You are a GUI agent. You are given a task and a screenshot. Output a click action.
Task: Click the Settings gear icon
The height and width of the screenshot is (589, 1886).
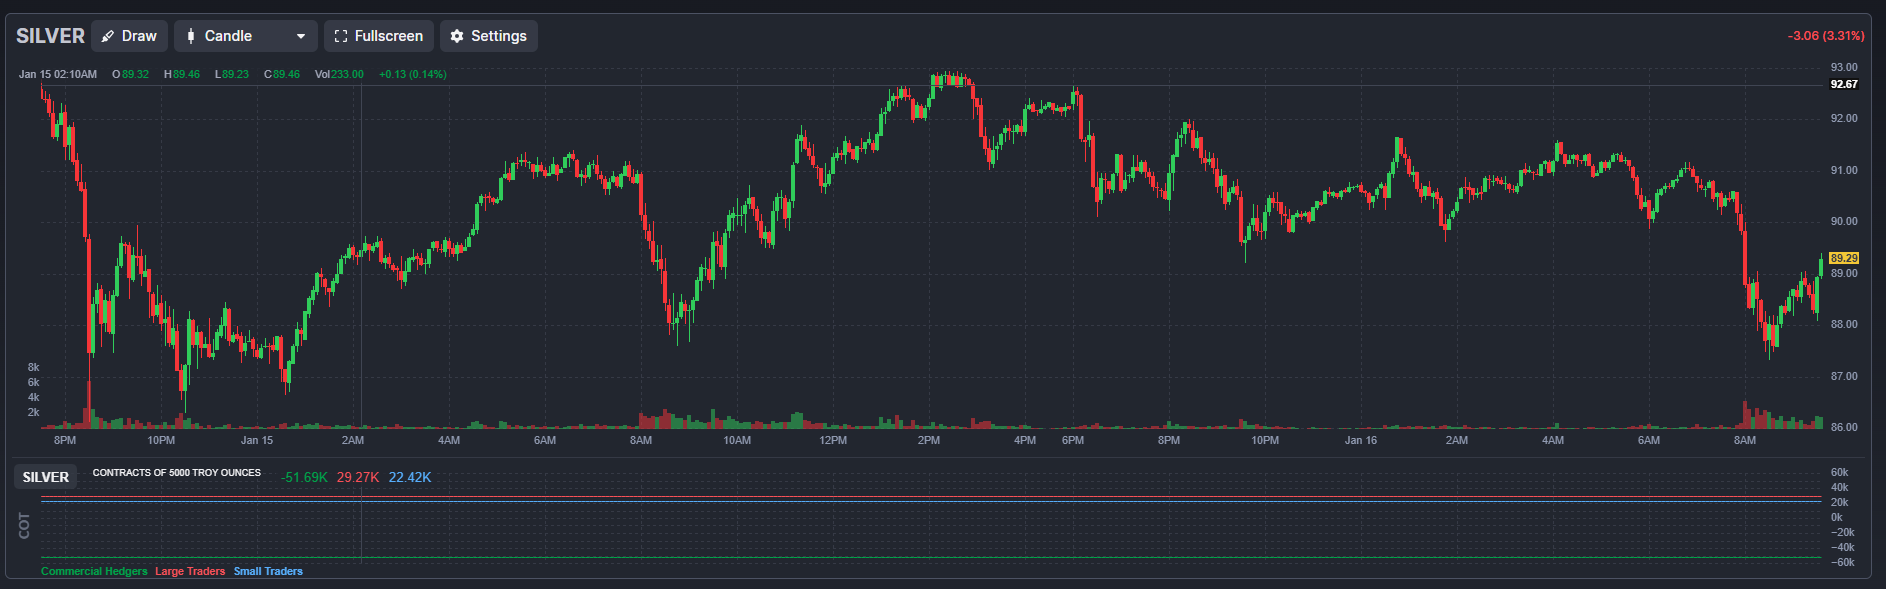coord(457,36)
